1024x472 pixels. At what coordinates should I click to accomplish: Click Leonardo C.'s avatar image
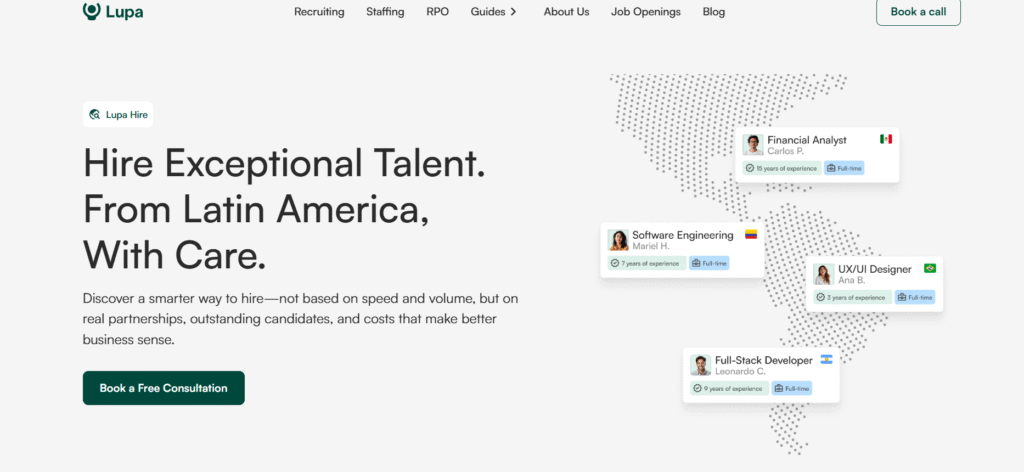coord(700,365)
